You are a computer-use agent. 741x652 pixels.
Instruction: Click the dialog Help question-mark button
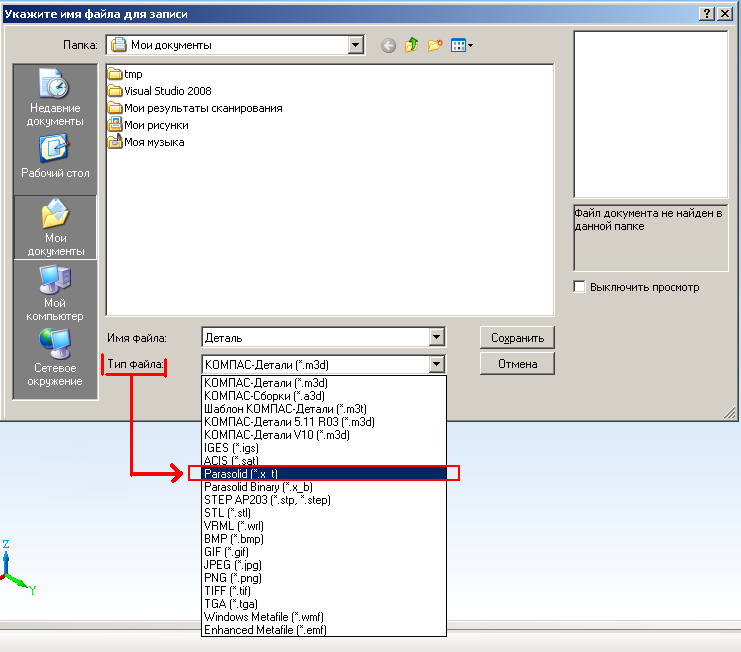pos(706,14)
